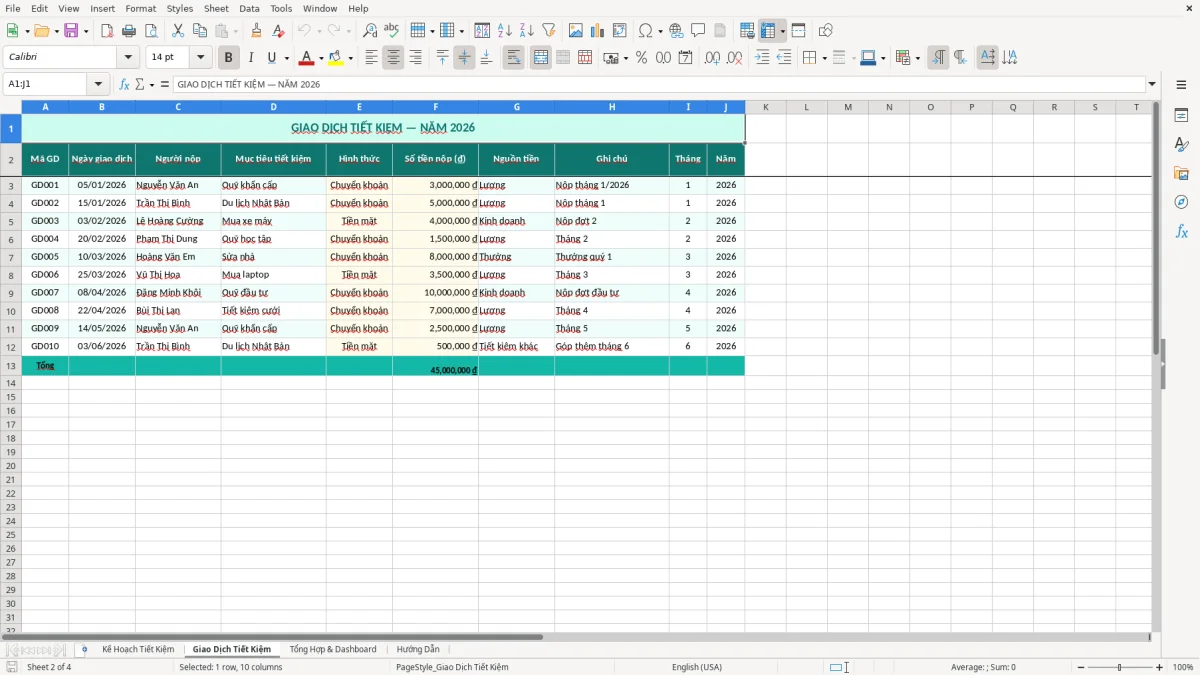Click the Clear Direct Formatting icon
The width and height of the screenshot is (1200, 675).
[278, 31]
